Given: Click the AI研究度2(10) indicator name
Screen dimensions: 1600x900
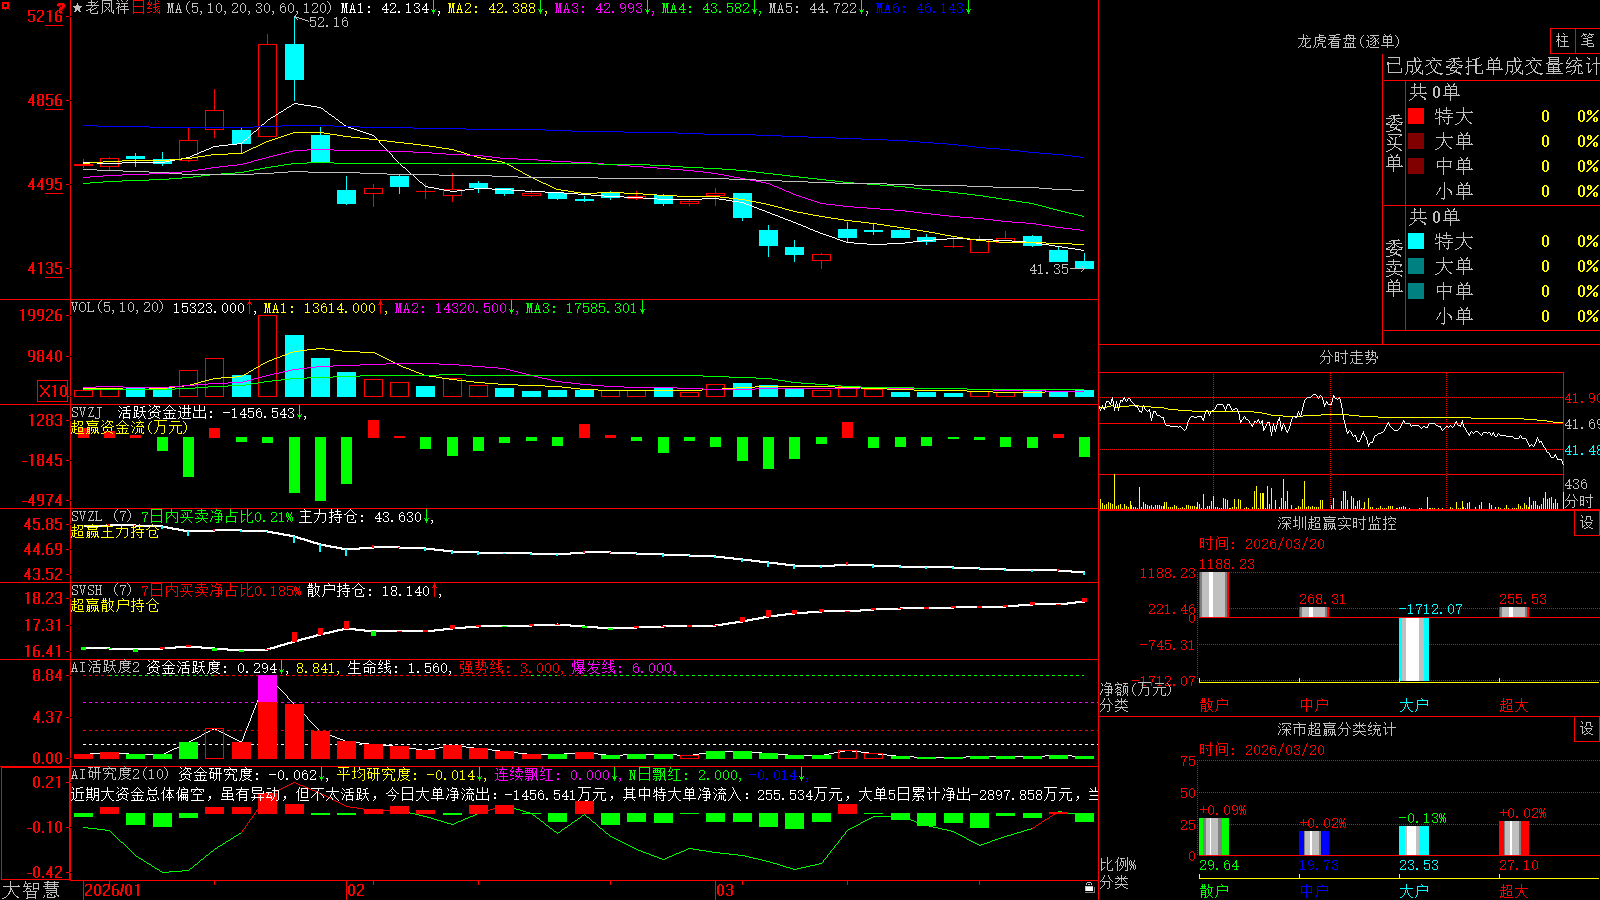Looking at the screenshot, I should tap(120, 774).
